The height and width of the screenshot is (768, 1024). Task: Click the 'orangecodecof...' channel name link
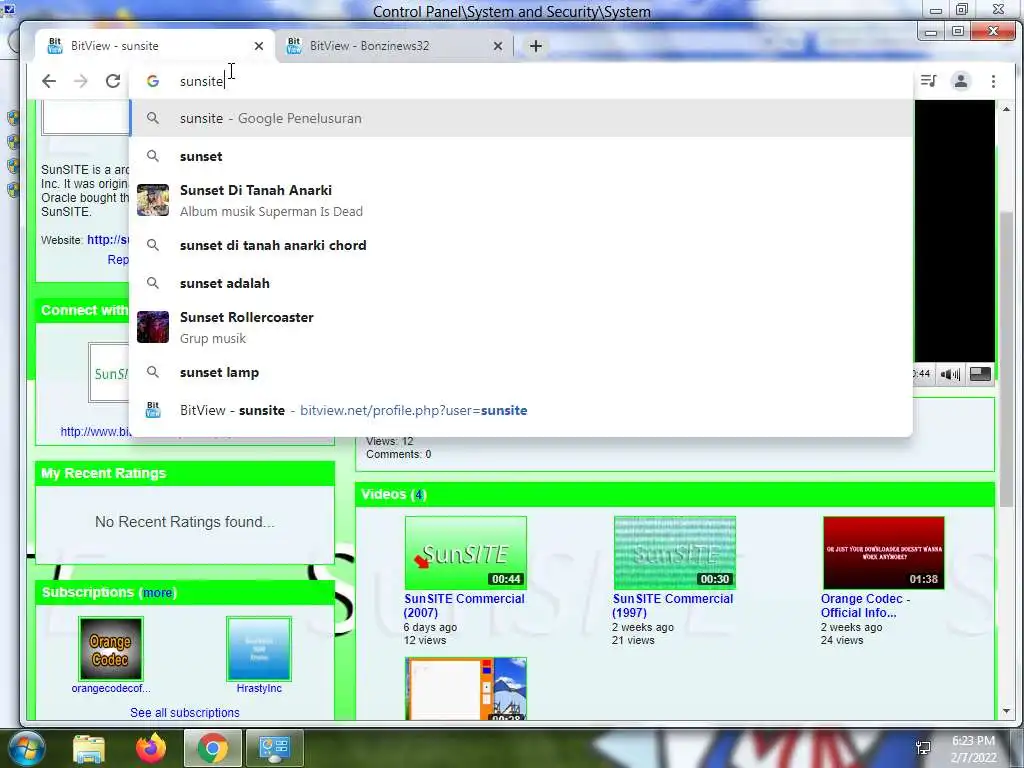tap(111, 688)
